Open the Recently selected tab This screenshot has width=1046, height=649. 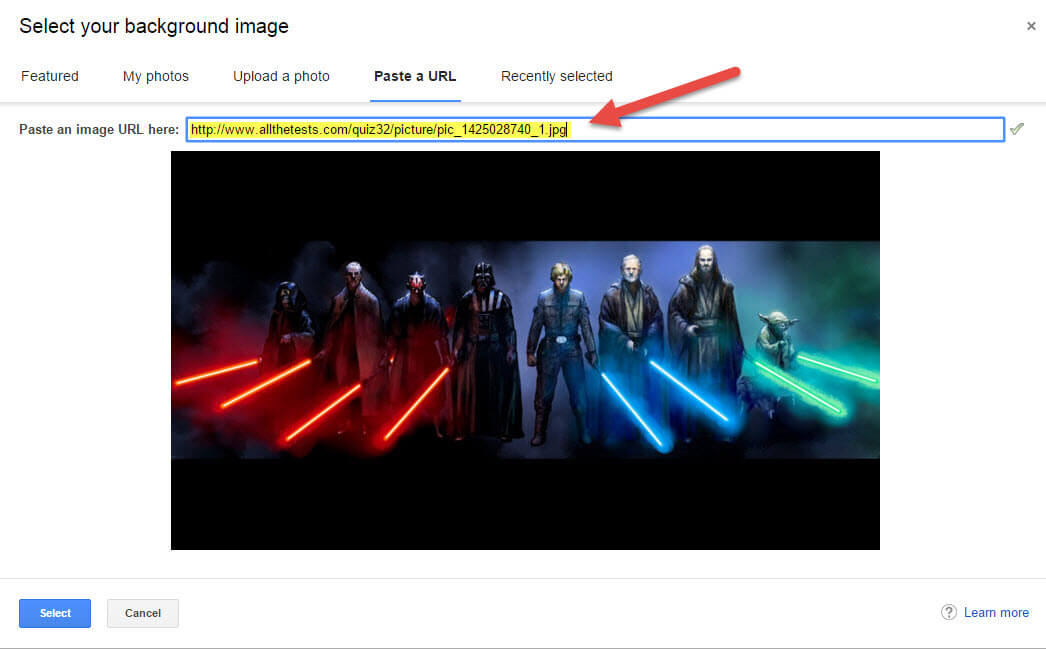556,76
